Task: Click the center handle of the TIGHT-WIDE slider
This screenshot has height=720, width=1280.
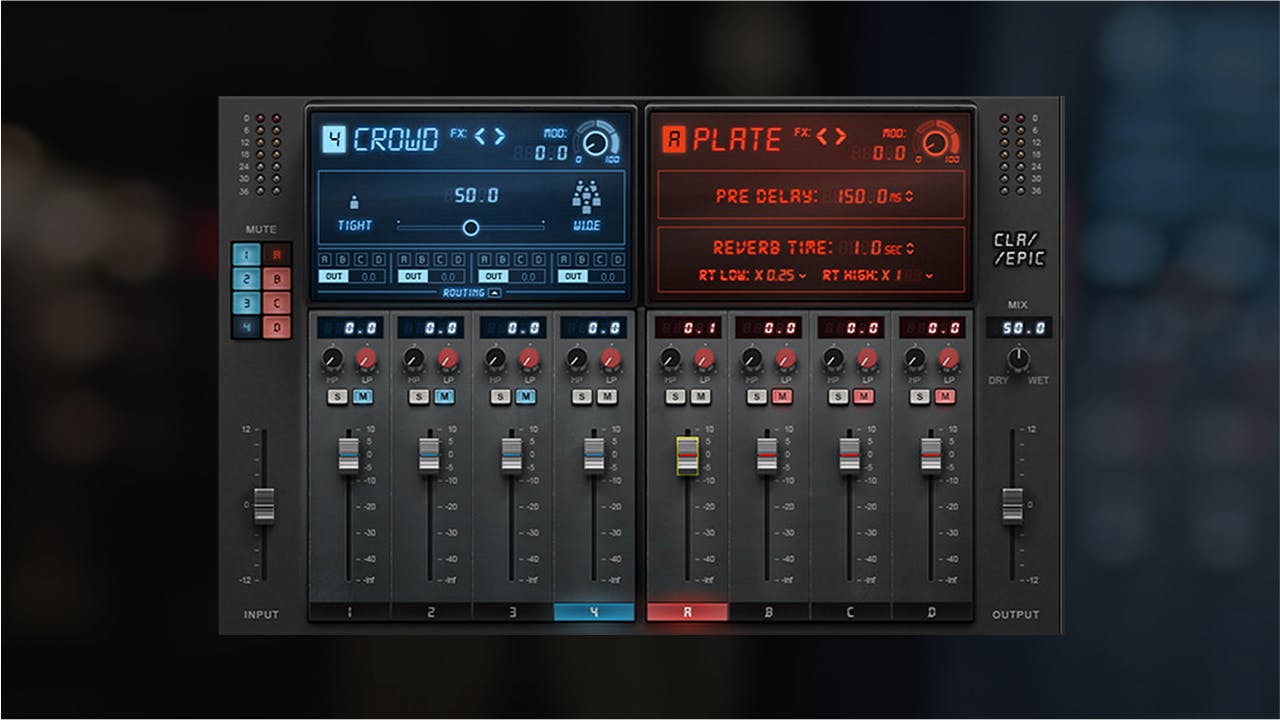Action: 471,226
